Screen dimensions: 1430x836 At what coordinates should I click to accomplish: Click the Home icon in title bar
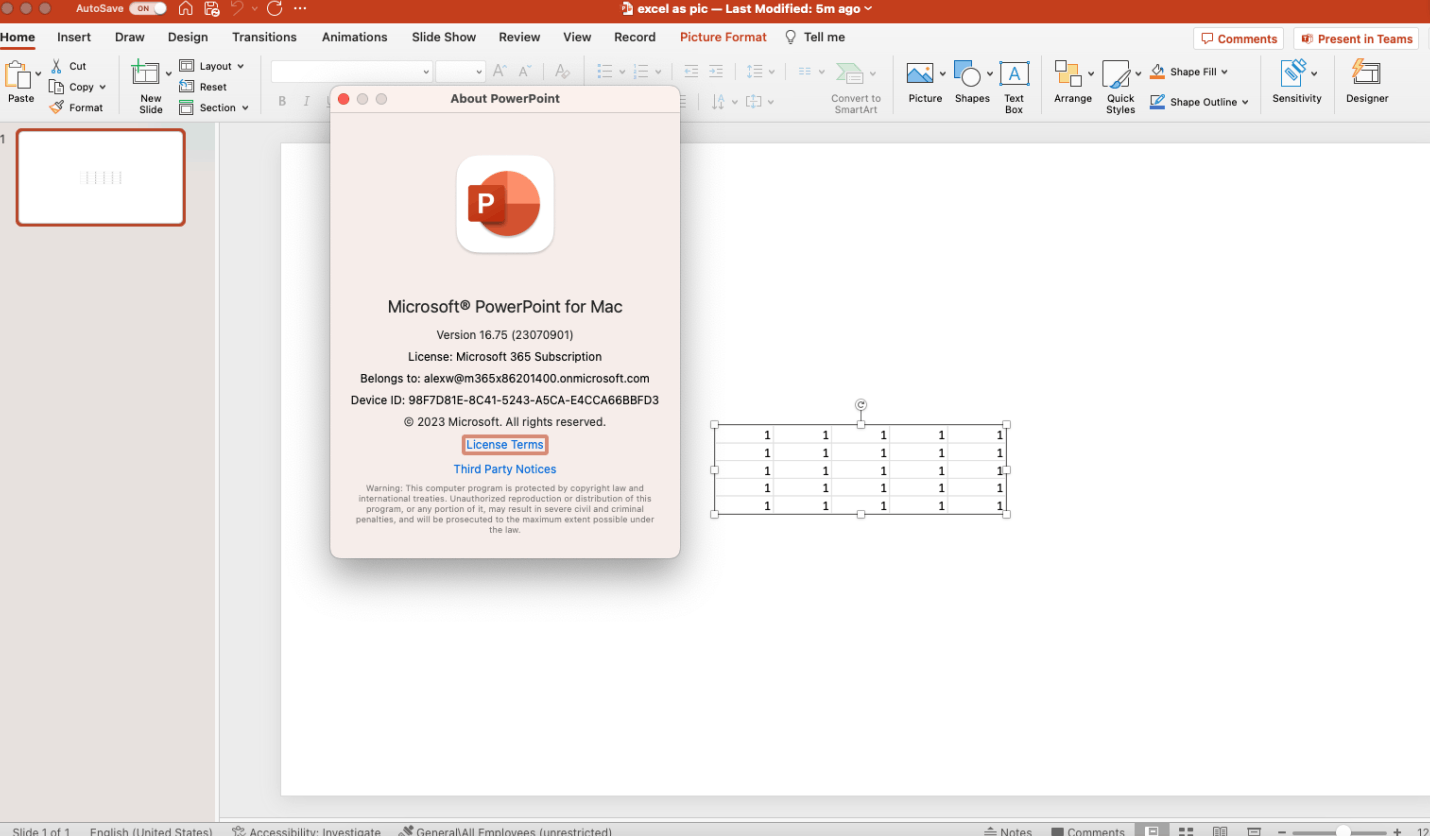tap(186, 9)
